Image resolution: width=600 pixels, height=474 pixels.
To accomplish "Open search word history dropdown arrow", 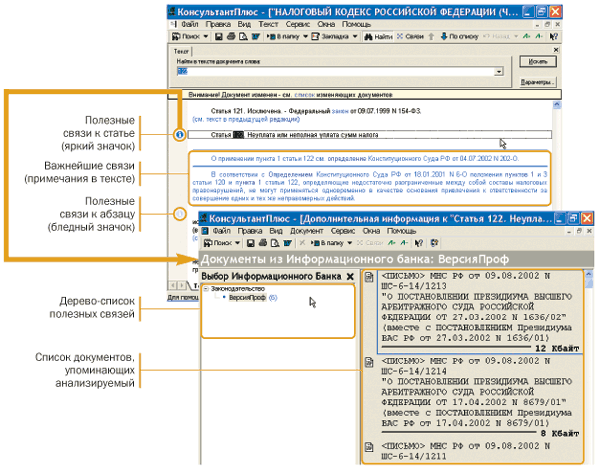I will pyautogui.click(x=499, y=72).
